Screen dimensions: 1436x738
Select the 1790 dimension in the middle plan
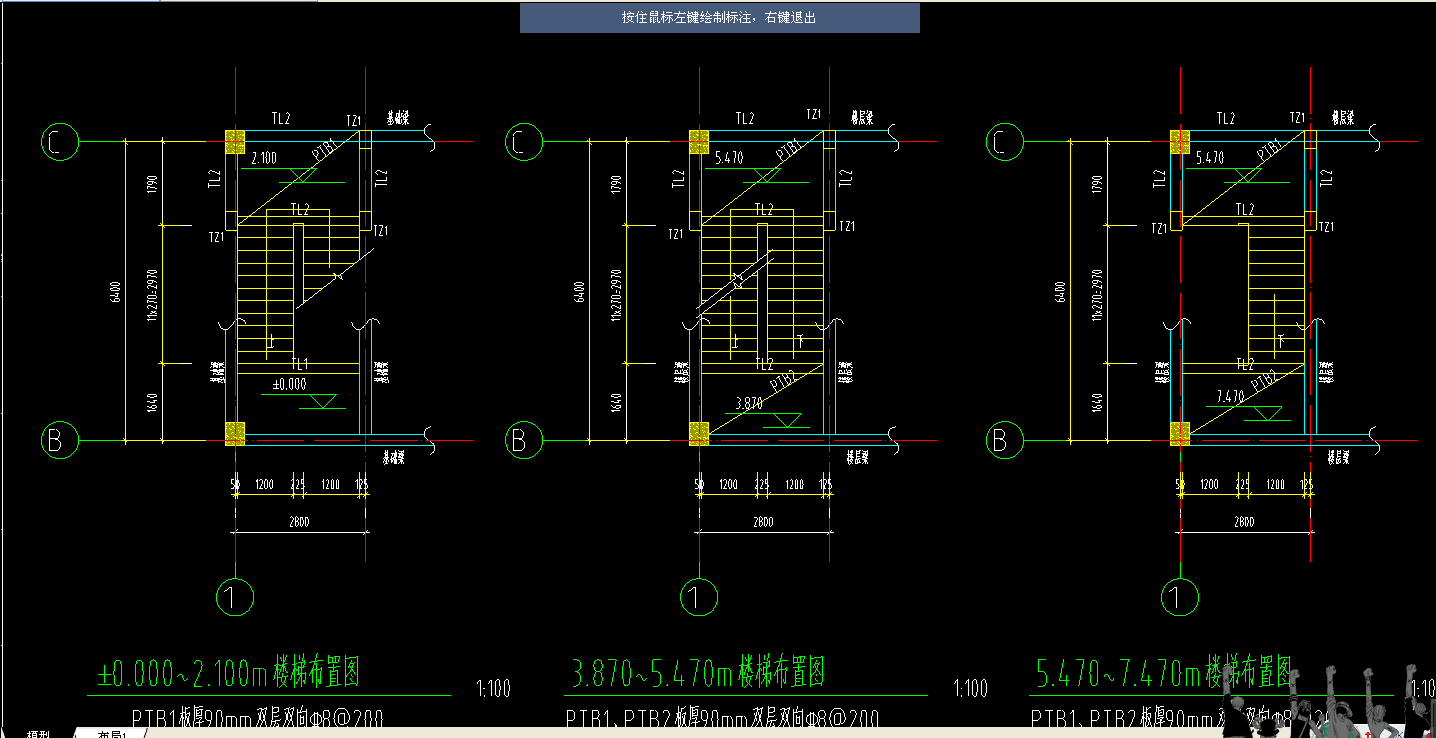point(617,184)
